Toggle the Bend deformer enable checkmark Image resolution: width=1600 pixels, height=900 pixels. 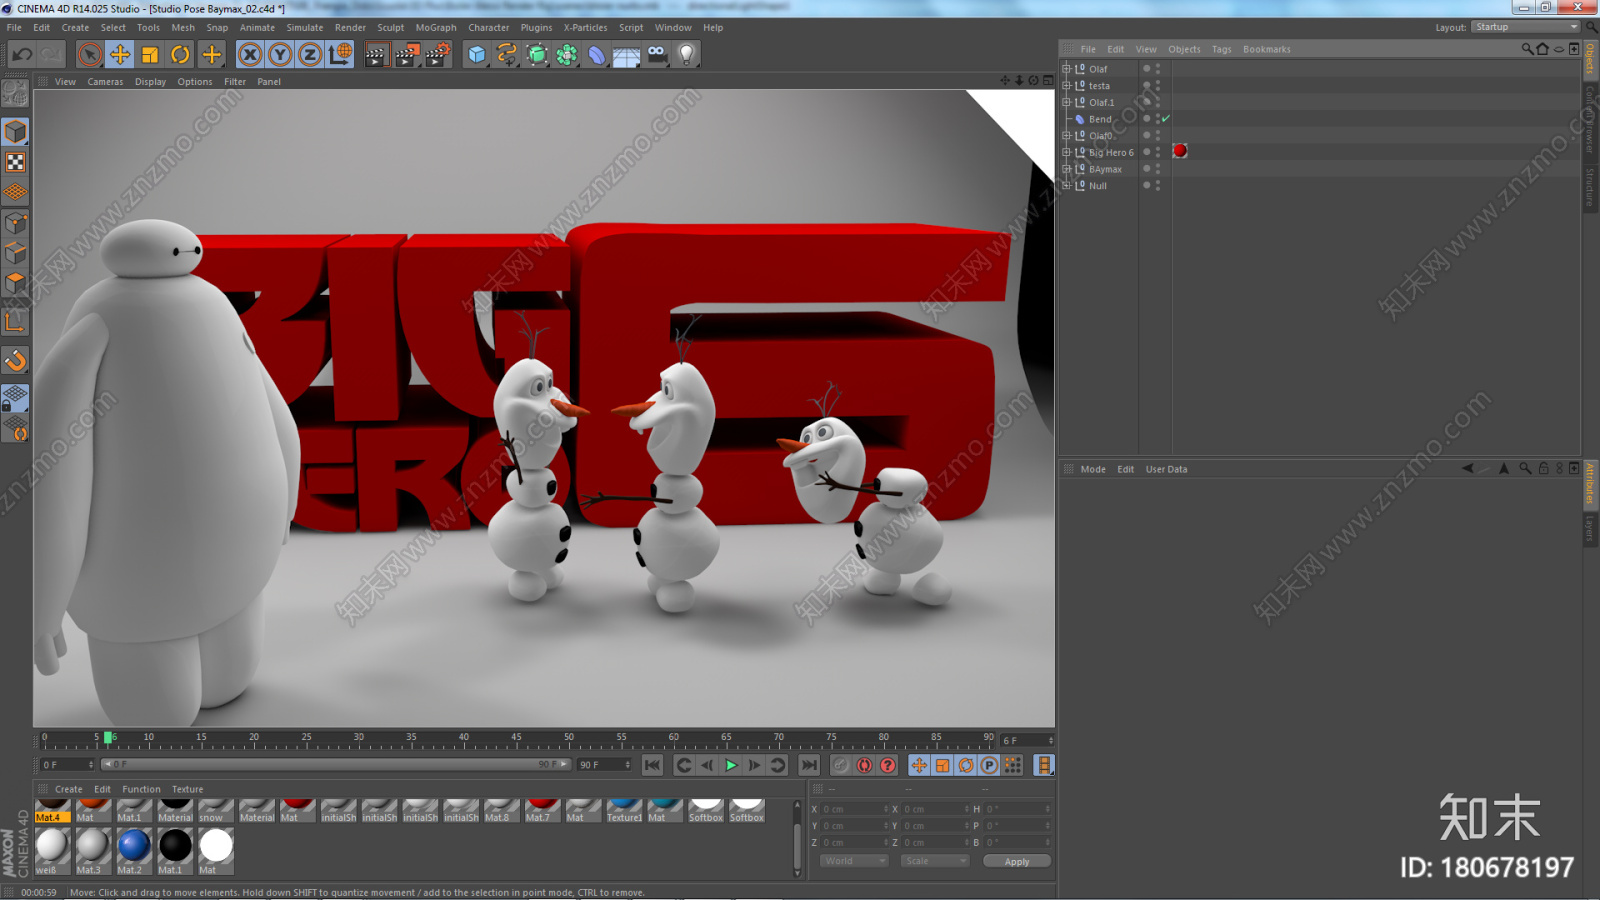click(1166, 119)
